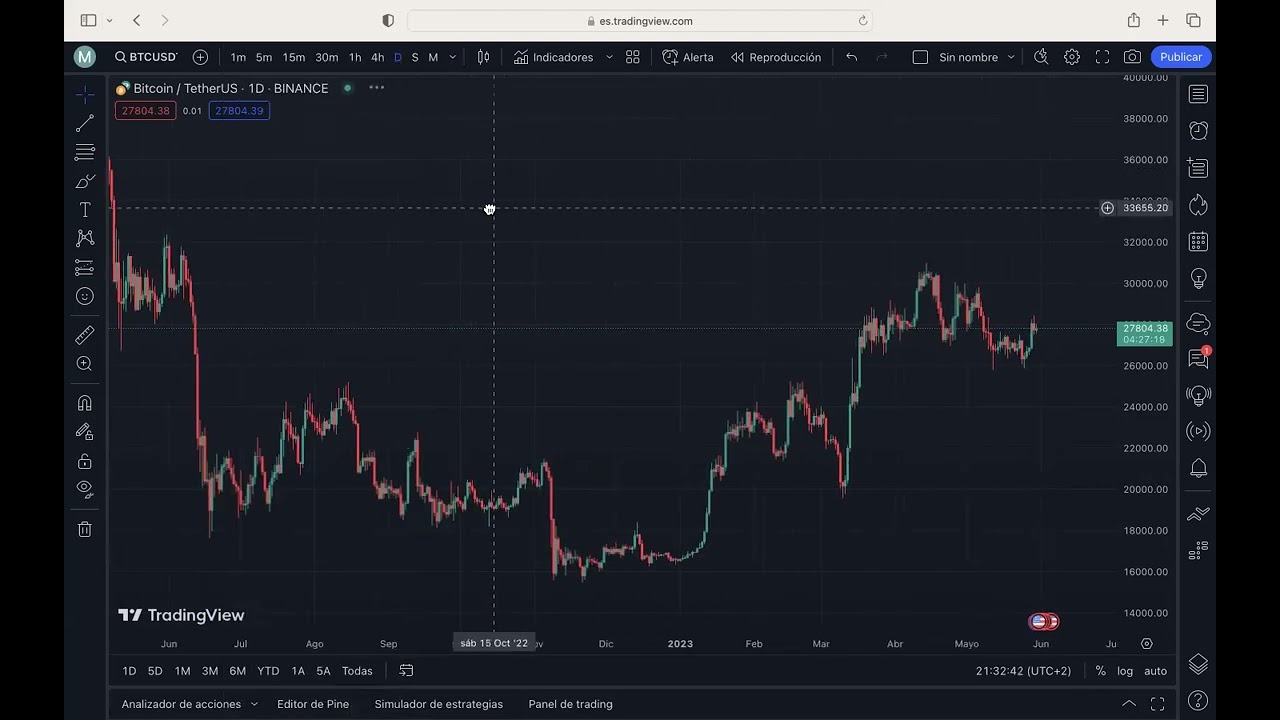Screen dimensions: 1280x720
Task: Change the candlestick chart type
Action: pos(483,57)
